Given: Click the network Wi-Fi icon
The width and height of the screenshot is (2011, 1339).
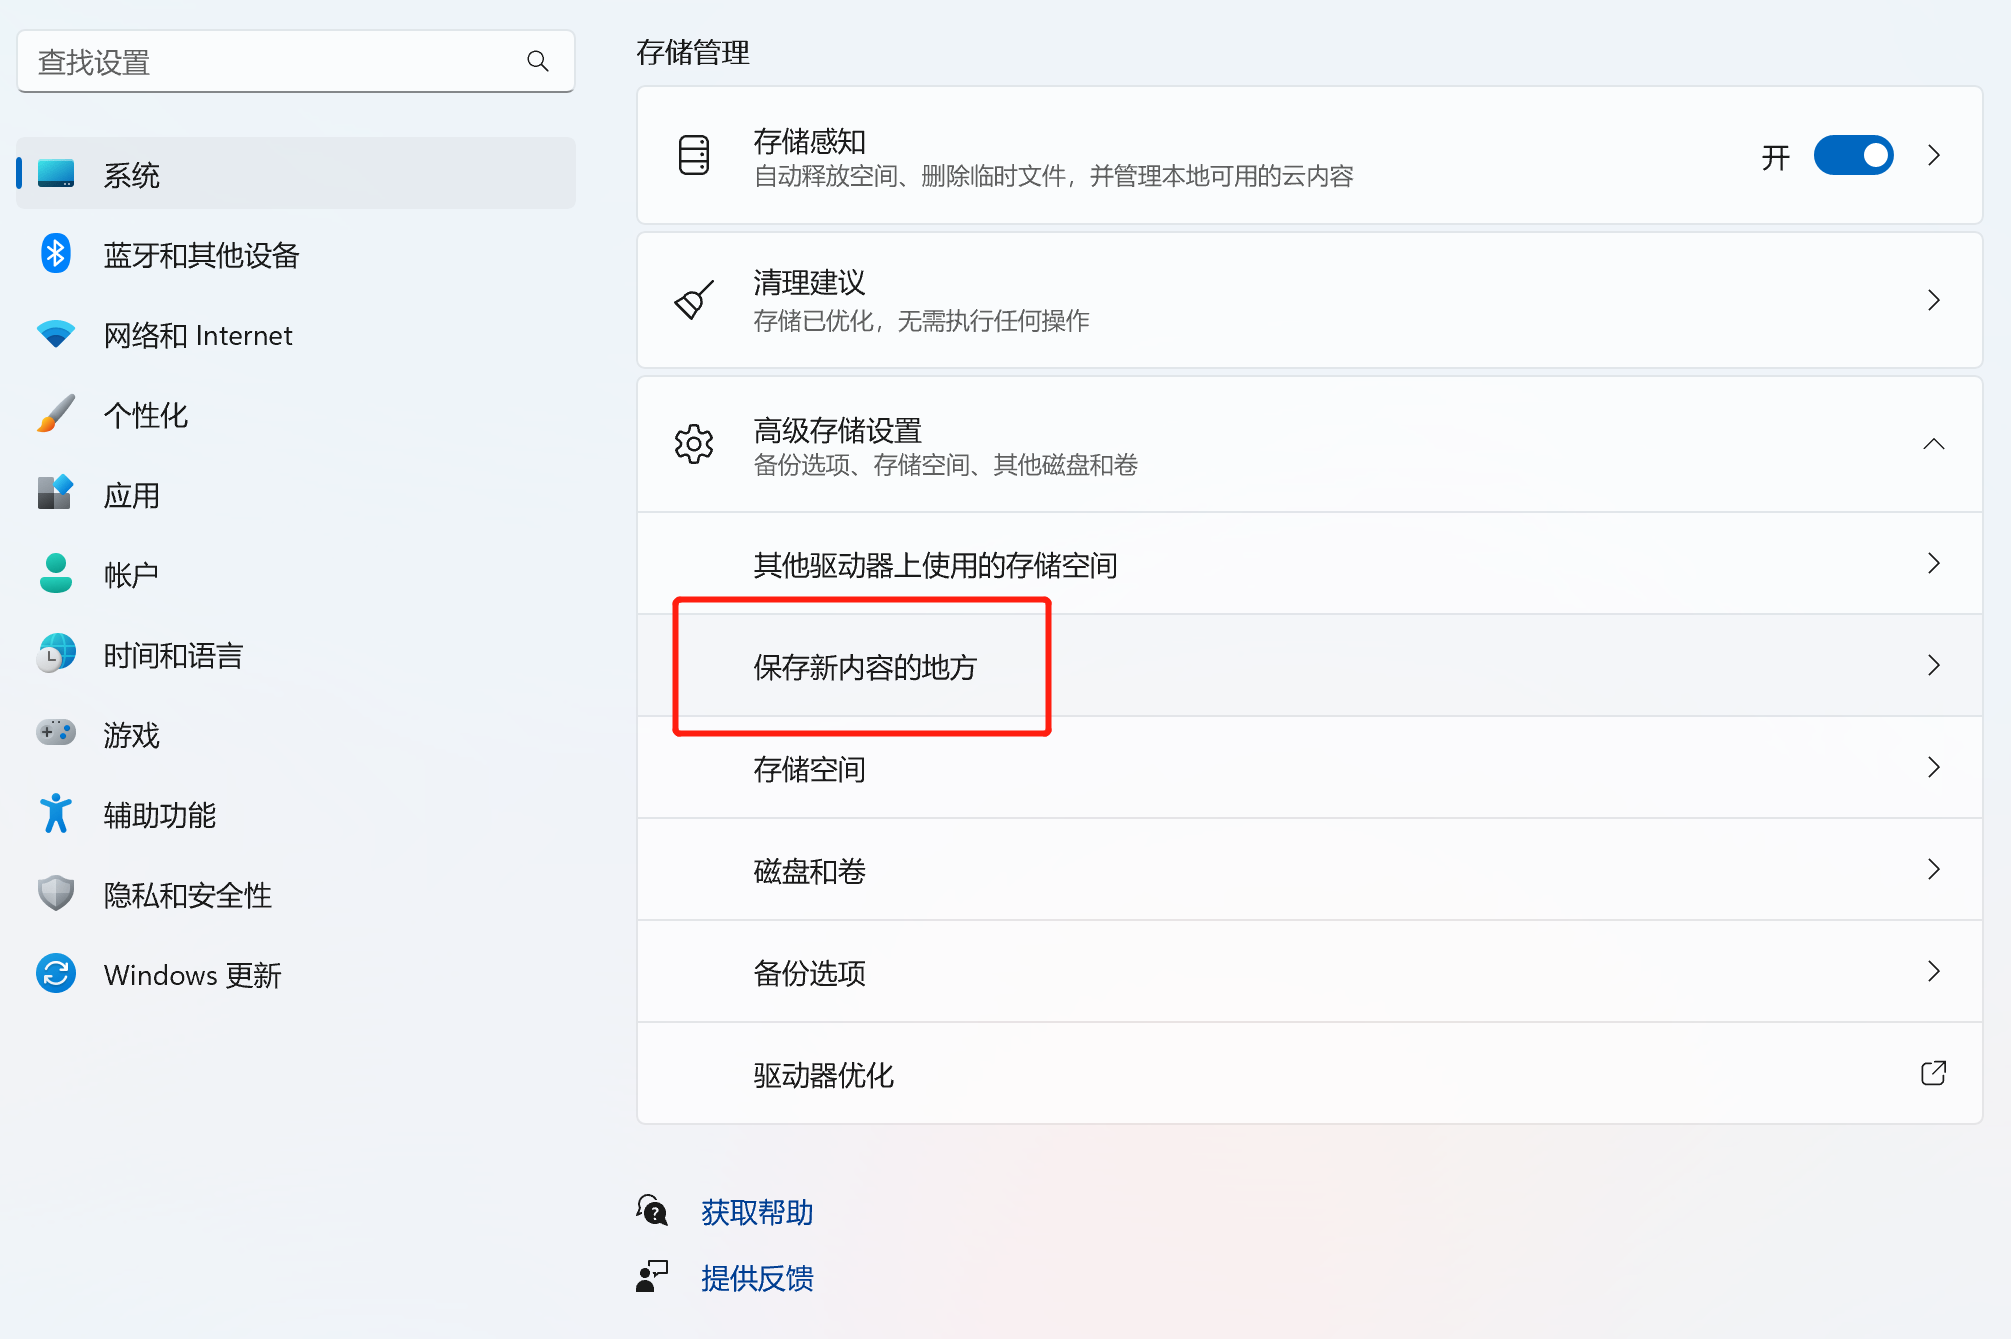Looking at the screenshot, I should coord(56,334).
